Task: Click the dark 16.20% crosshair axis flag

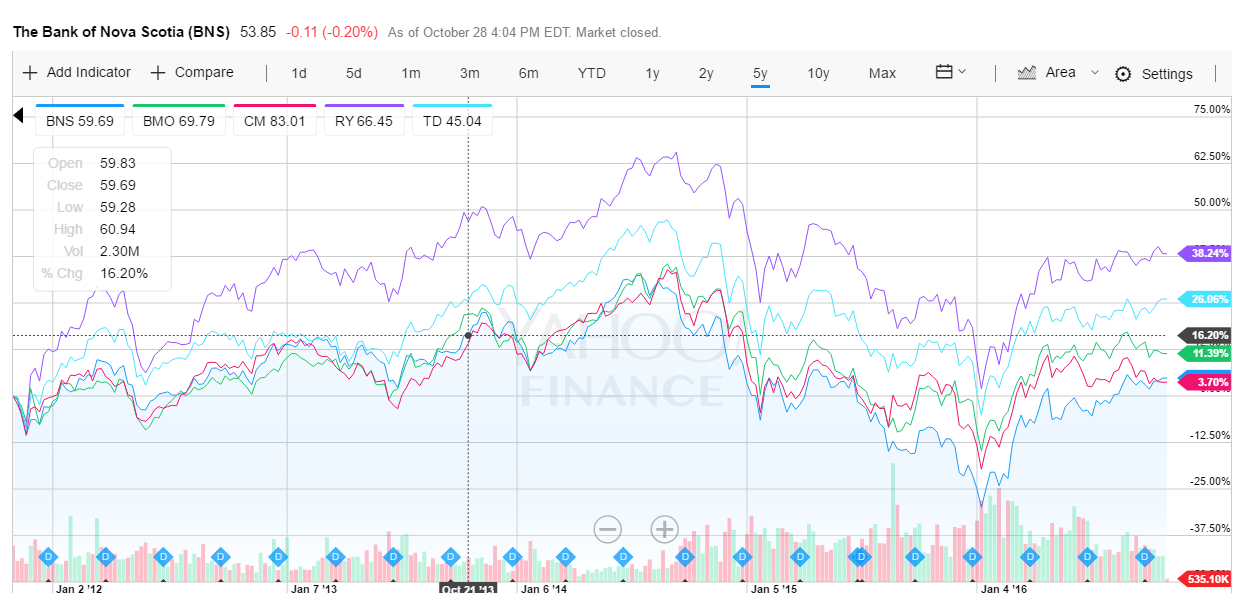Action: (x=1206, y=335)
